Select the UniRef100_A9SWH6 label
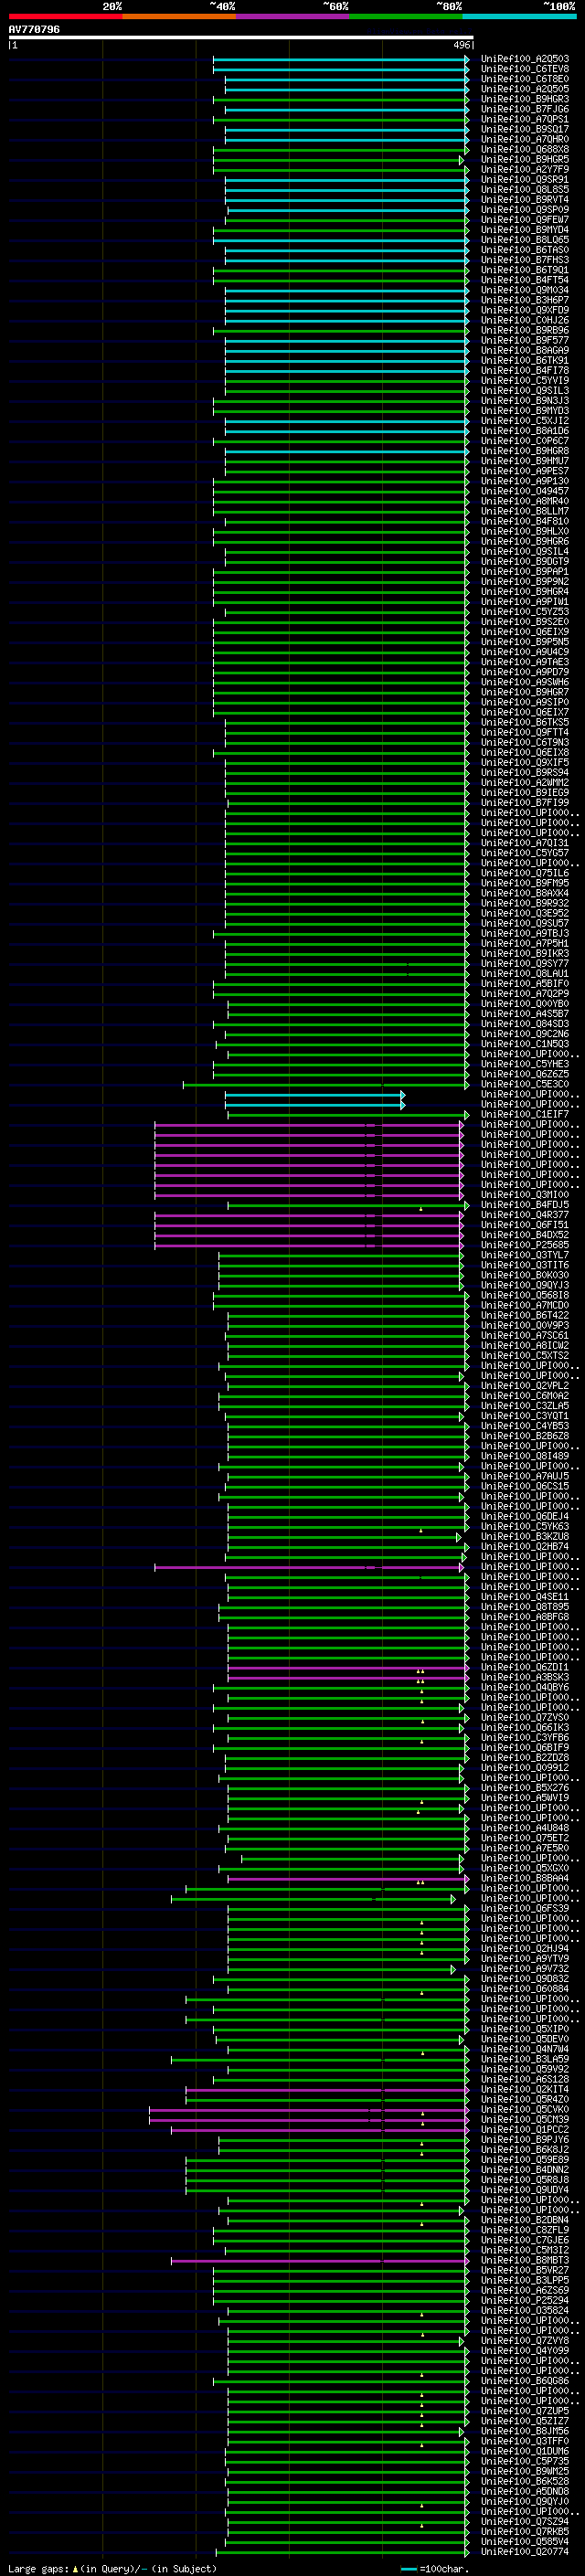Image resolution: width=585 pixels, height=2576 pixels. [525, 682]
